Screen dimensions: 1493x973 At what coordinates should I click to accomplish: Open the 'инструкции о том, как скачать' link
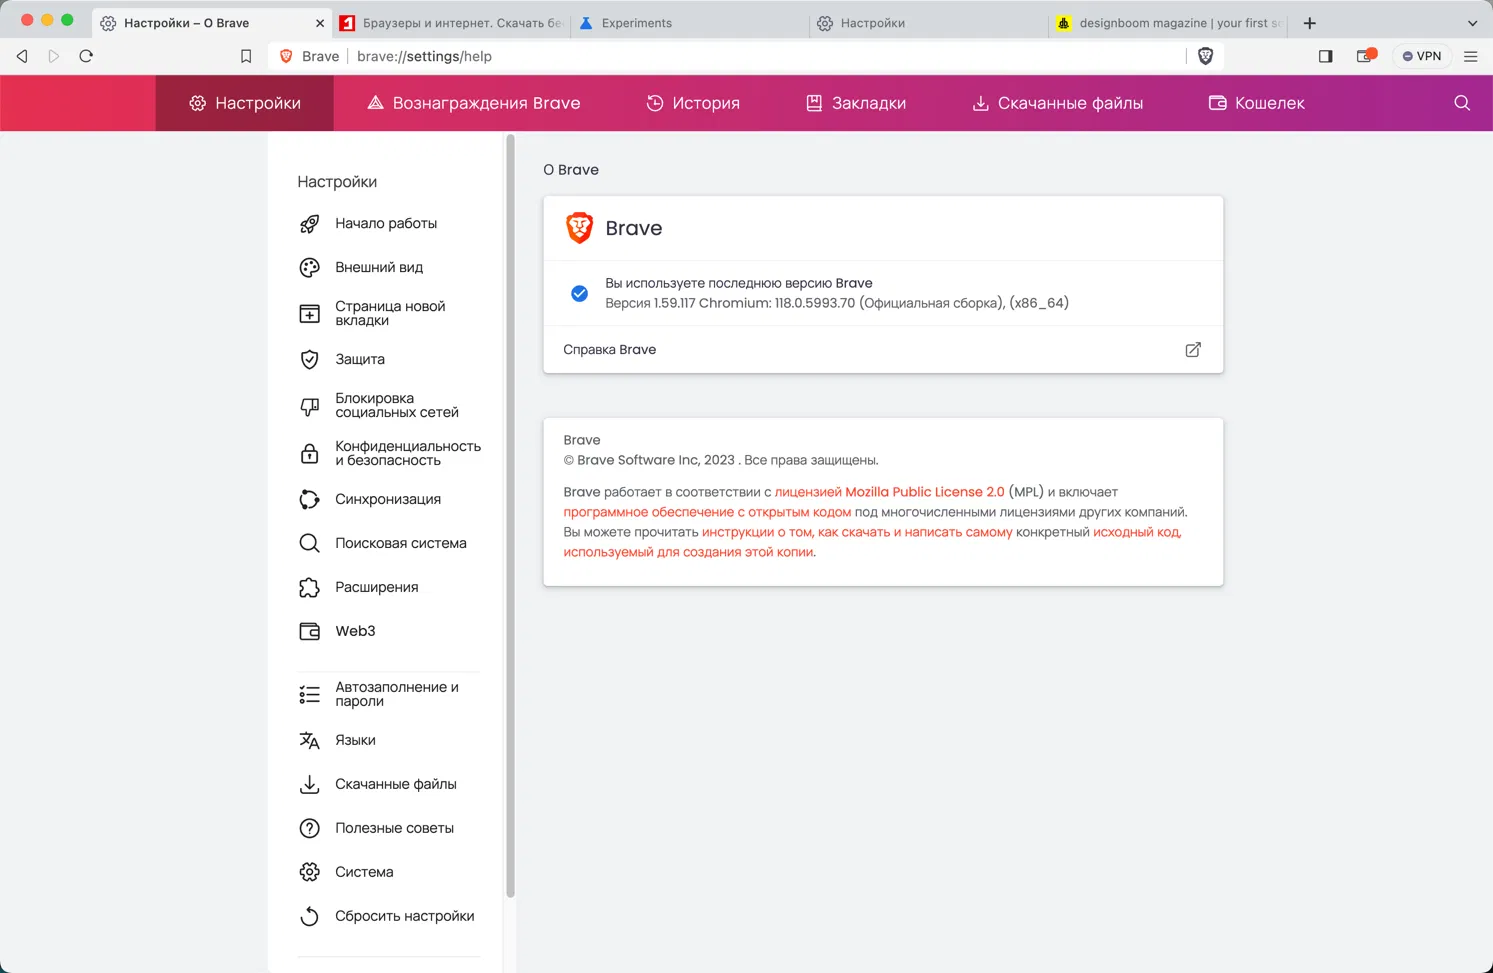(857, 532)
